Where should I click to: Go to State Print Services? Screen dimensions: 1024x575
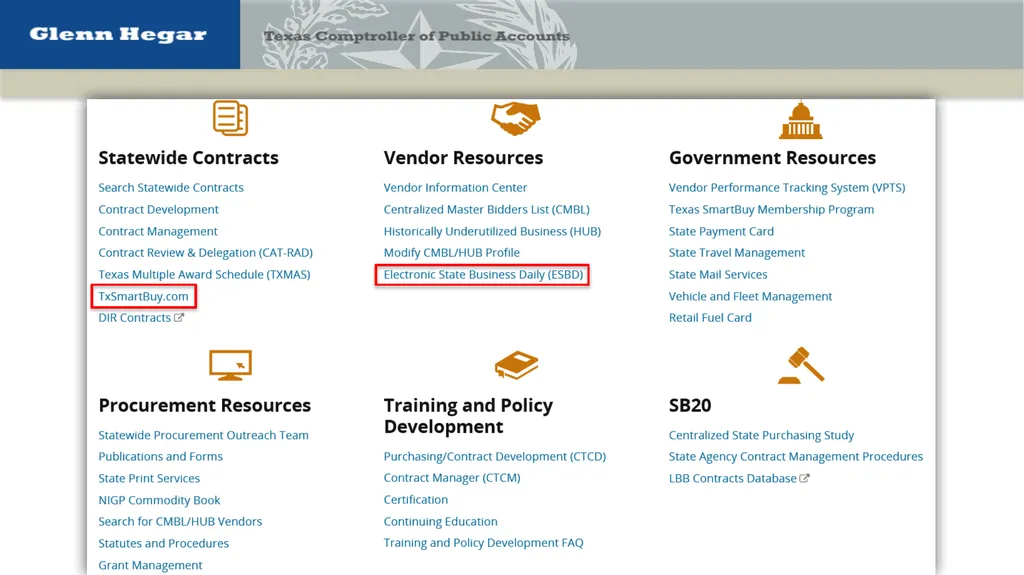click(150, 478)
